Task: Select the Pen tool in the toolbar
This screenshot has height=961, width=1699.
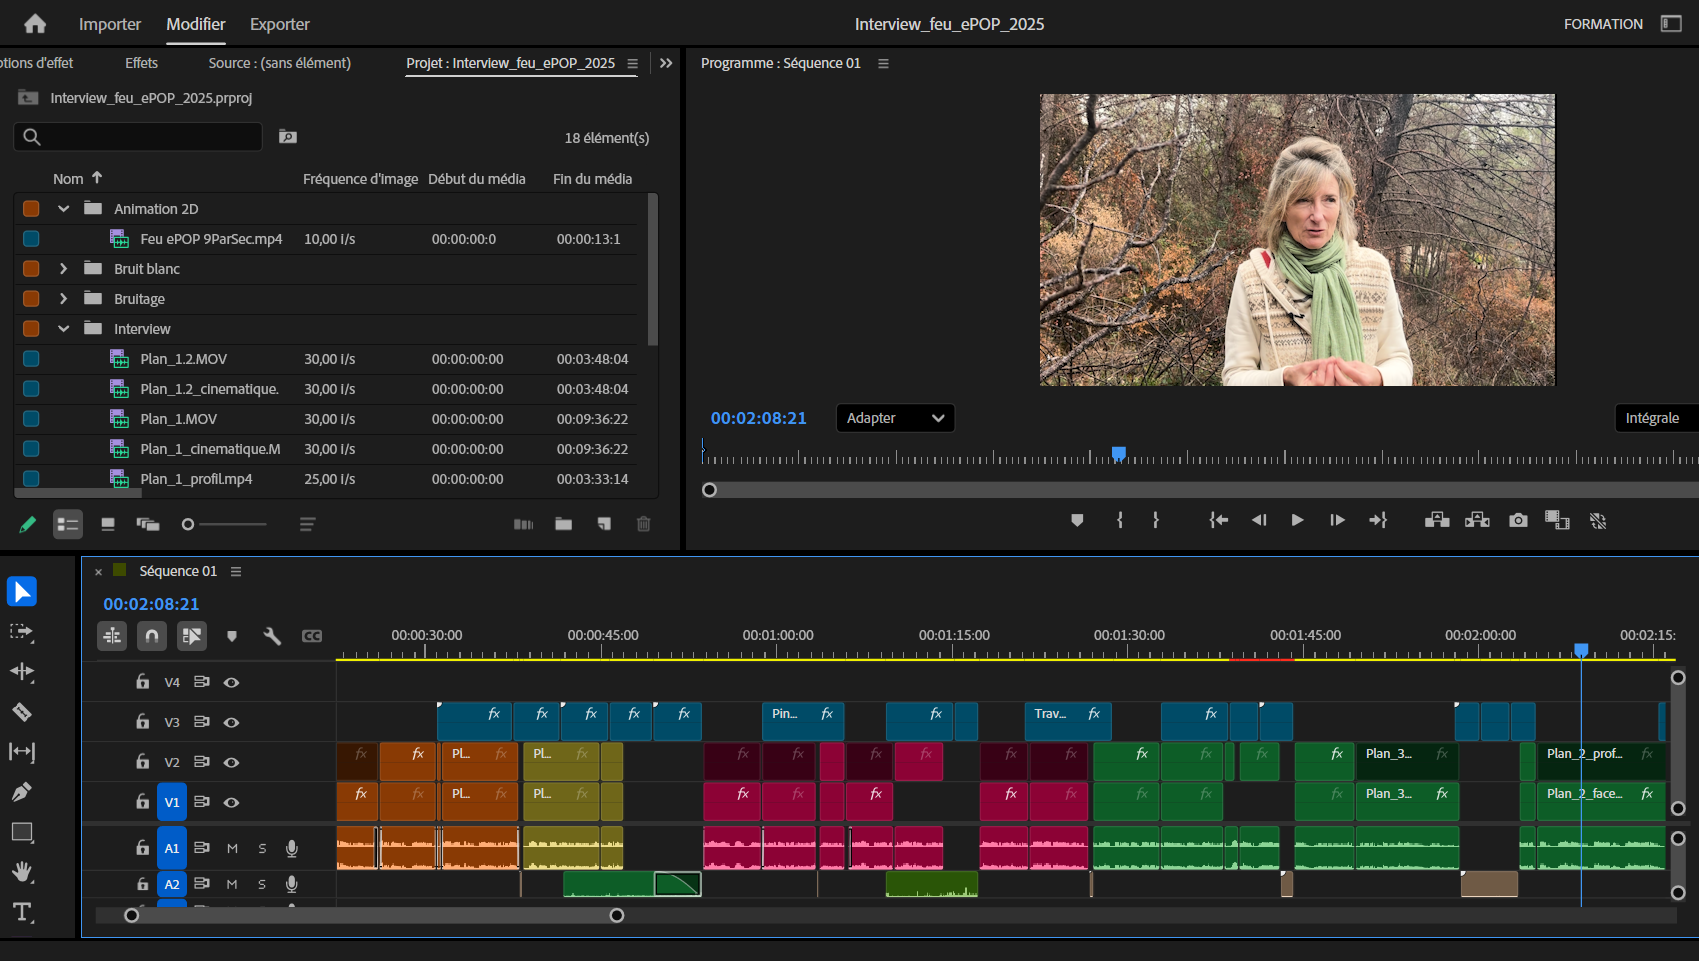Action: [x=22, y=791]
